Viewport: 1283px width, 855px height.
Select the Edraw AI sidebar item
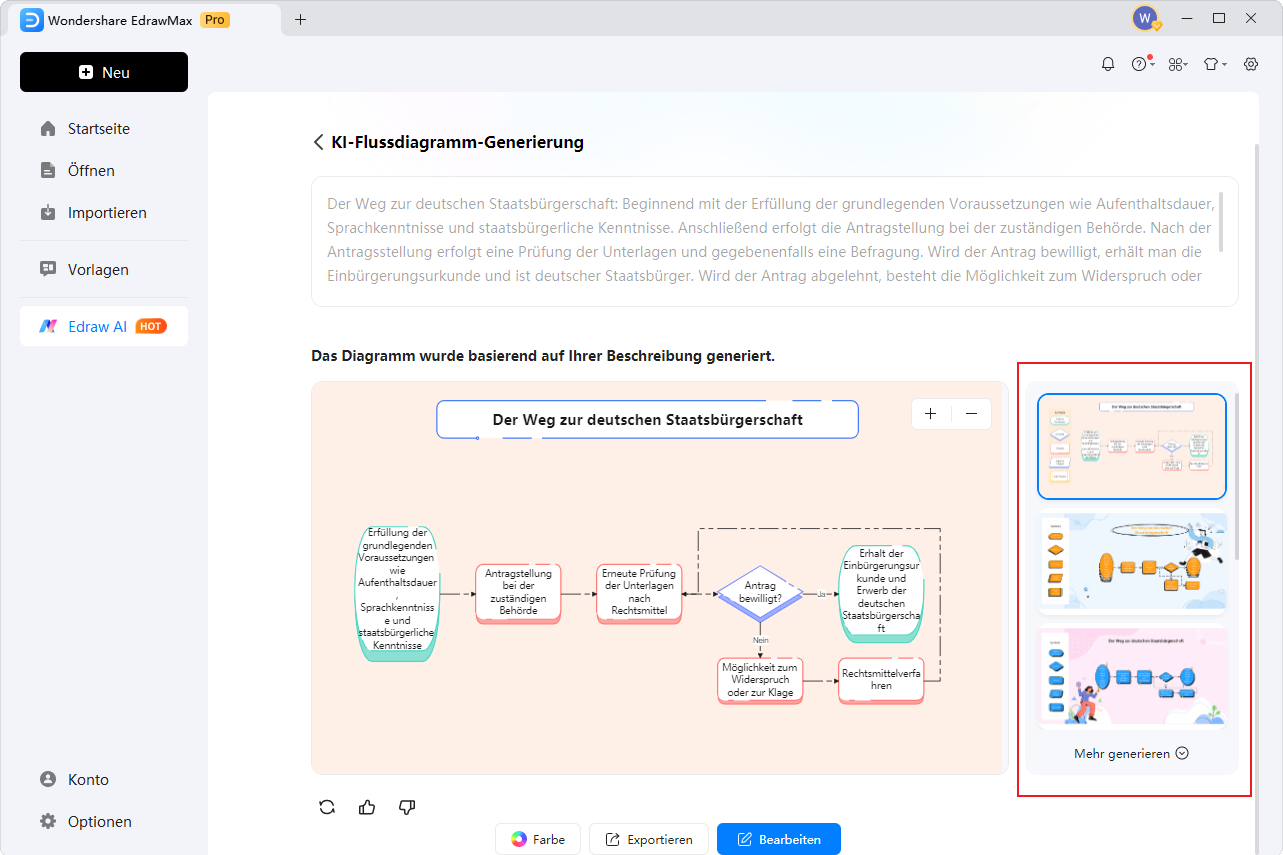point(103,325)
